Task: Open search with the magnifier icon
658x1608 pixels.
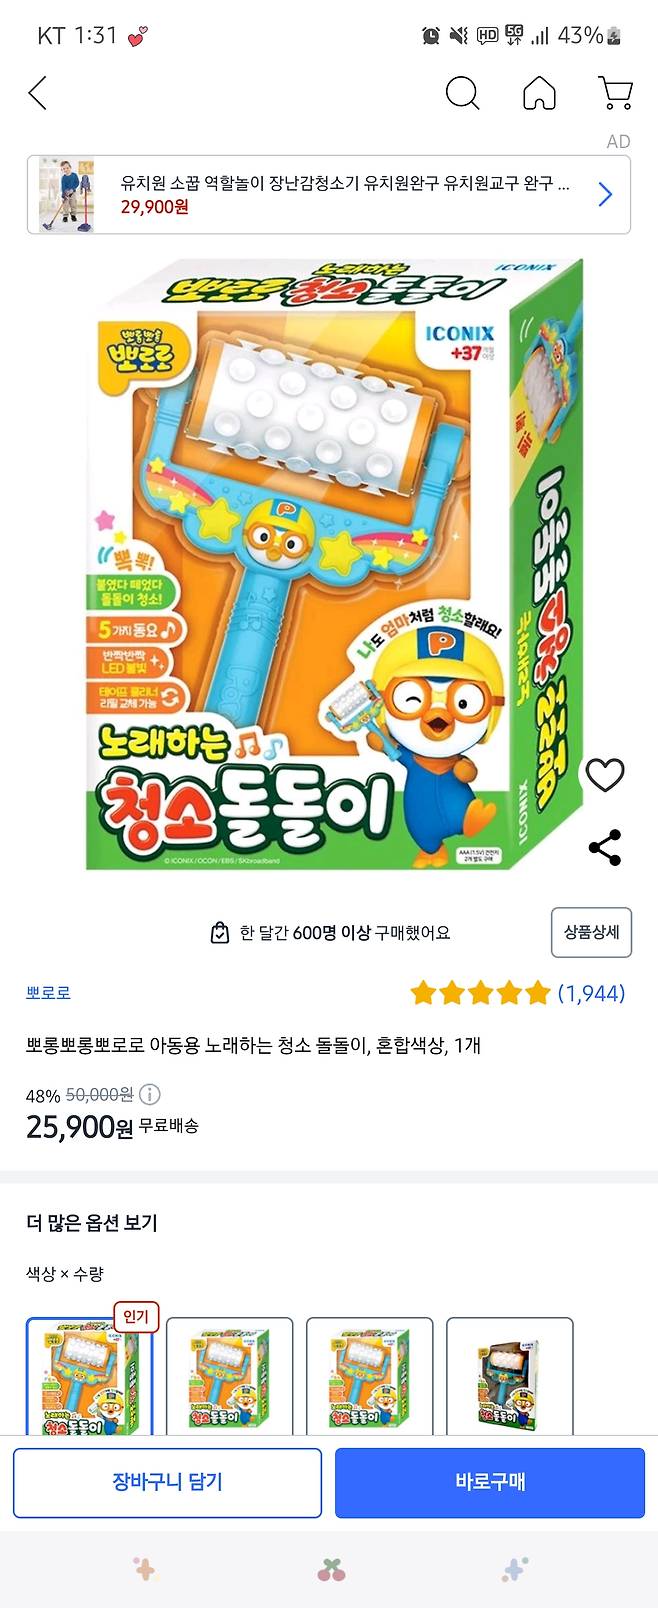Action: click(462, 94)
